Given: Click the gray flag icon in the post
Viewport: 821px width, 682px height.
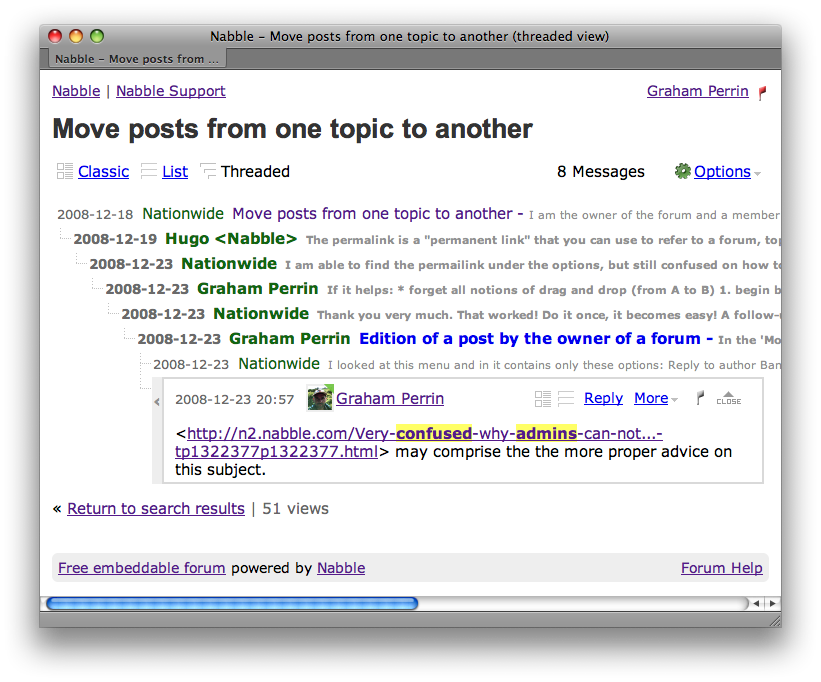Looking at the screenshot, I should tap(700, 398).
